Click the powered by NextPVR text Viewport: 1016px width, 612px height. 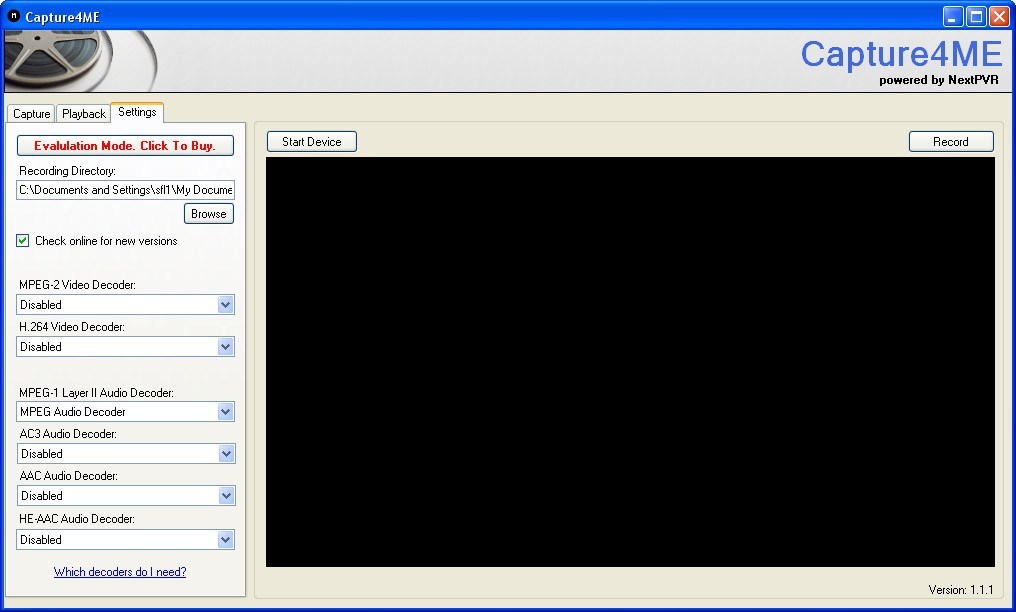938,80
